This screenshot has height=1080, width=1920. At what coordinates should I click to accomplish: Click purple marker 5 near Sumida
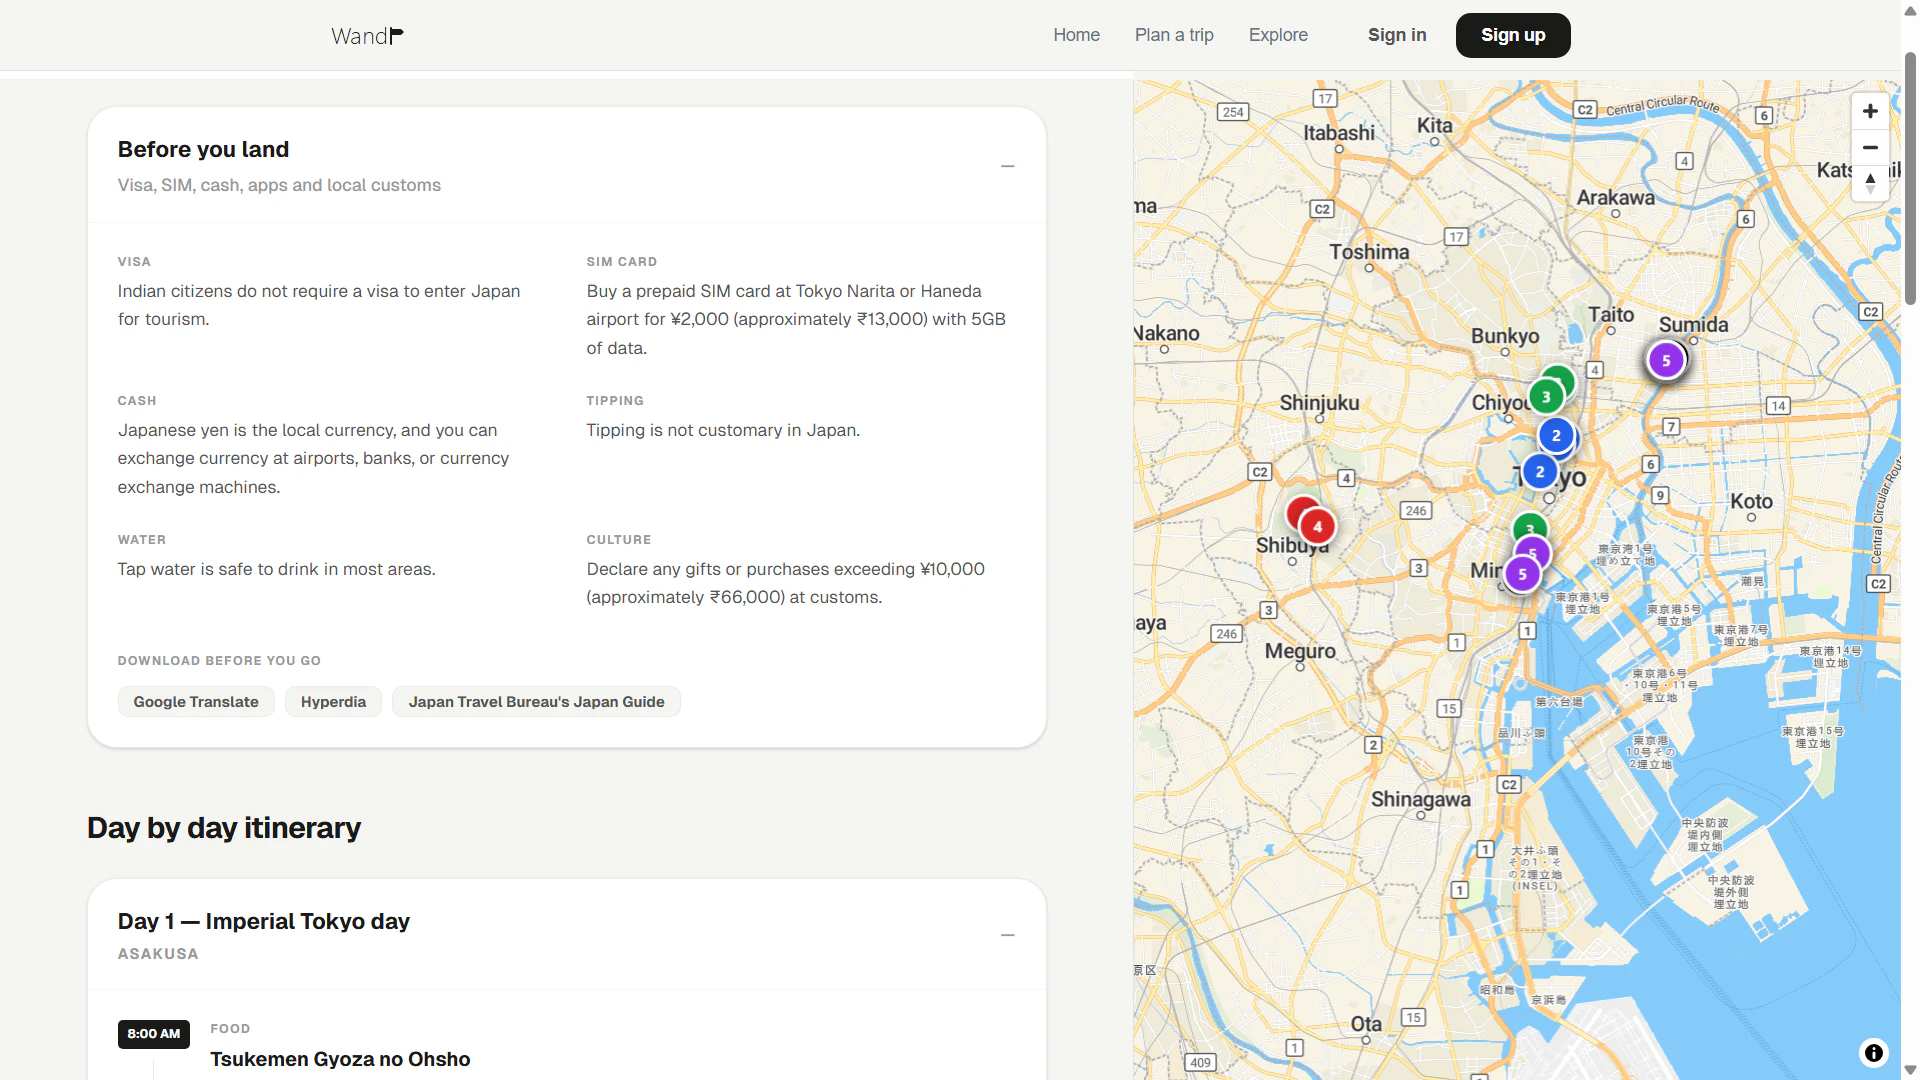click(x=1665, y=361)
